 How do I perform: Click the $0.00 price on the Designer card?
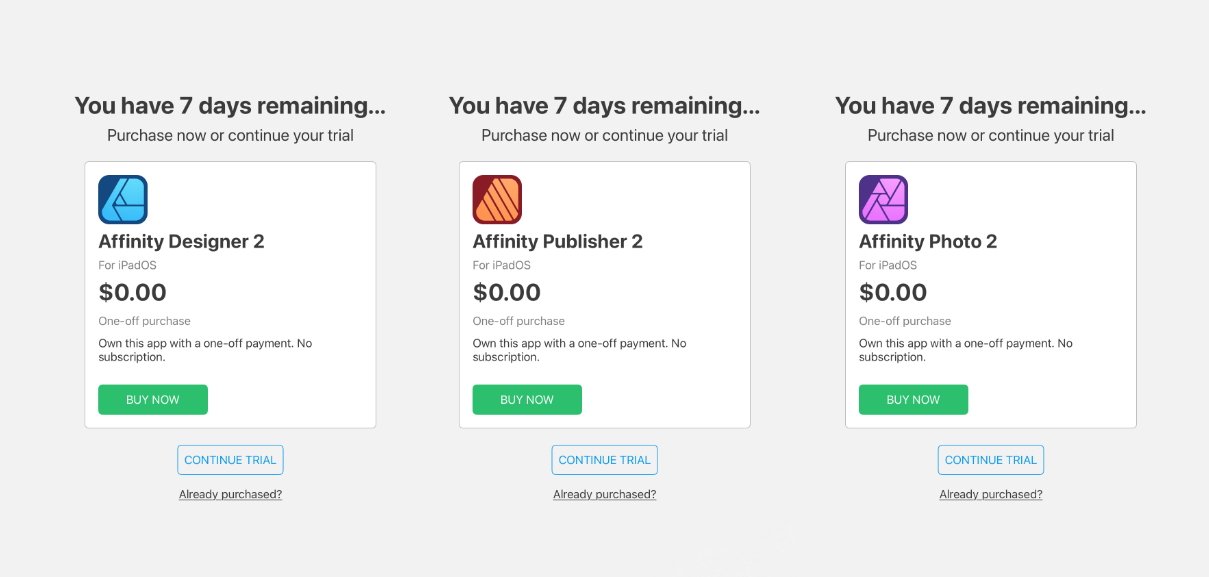coord(132,292)
